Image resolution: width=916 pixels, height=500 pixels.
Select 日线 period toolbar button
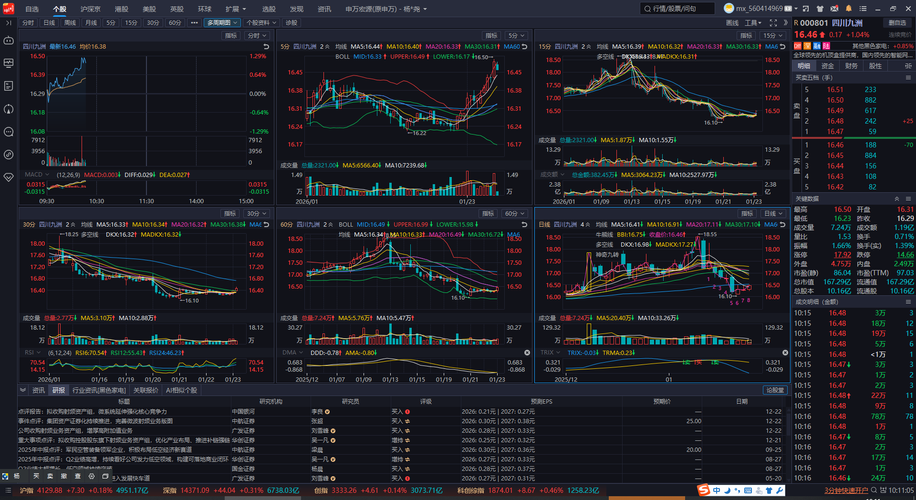click(48, 23)
